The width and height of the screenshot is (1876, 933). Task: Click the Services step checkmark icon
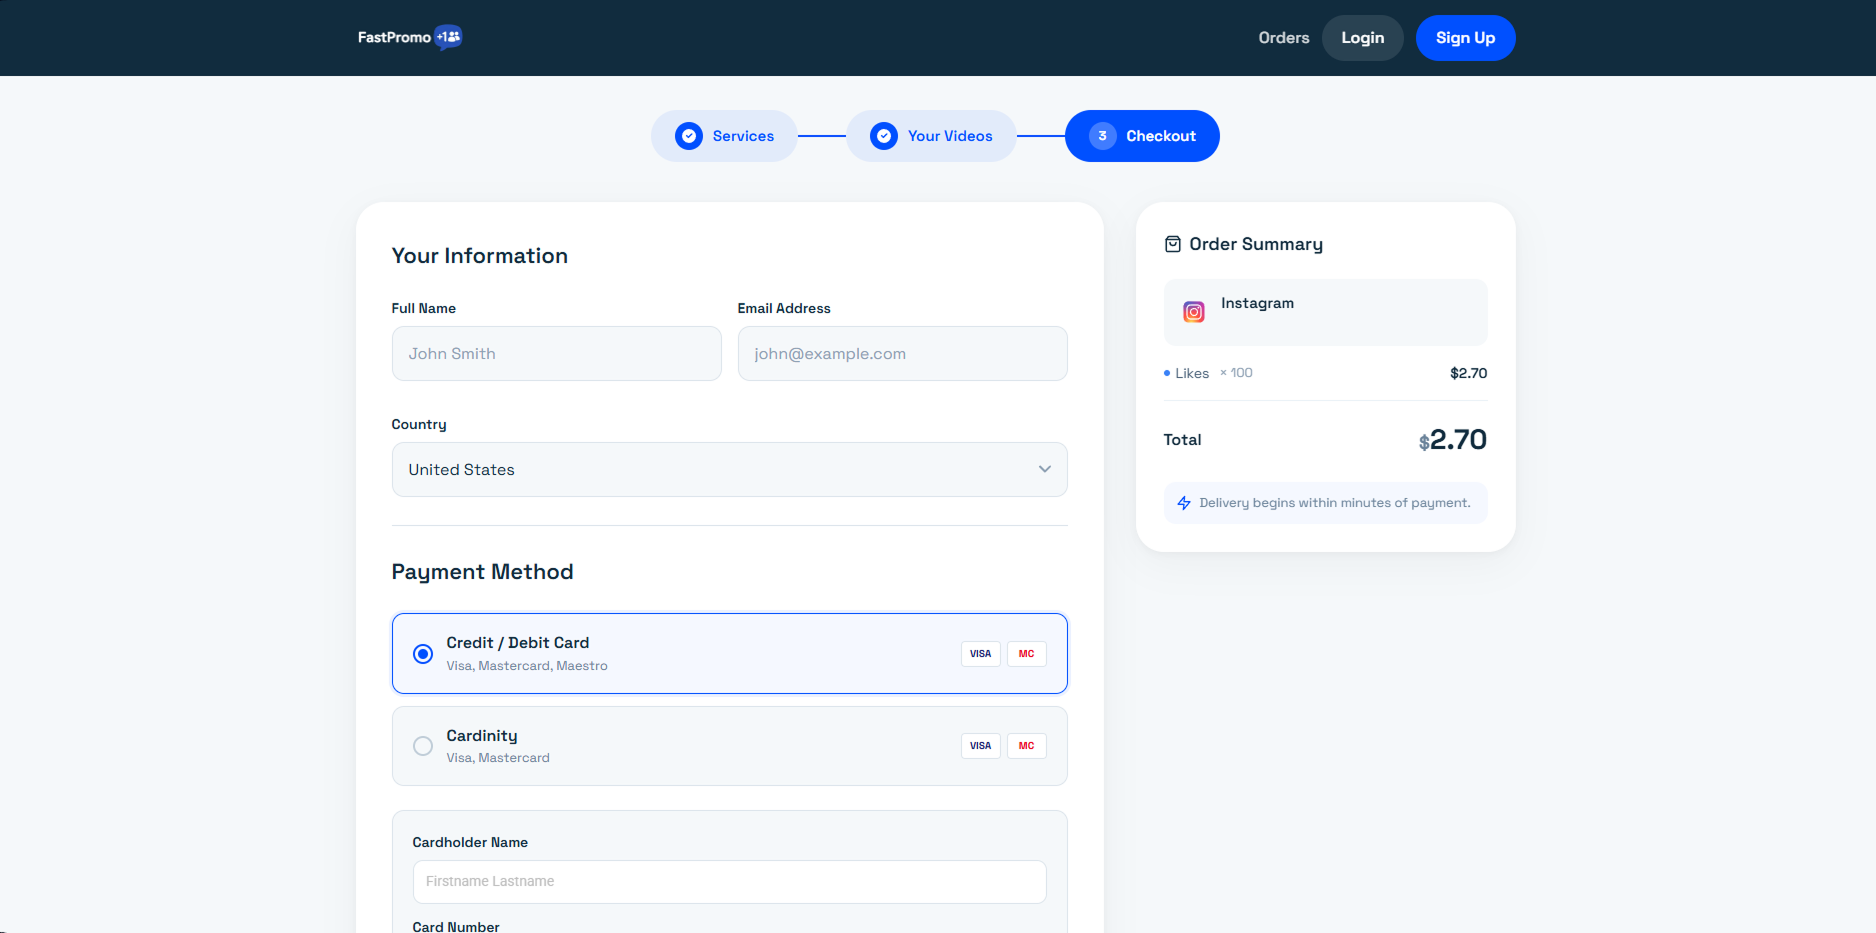(x=689, y=136)
